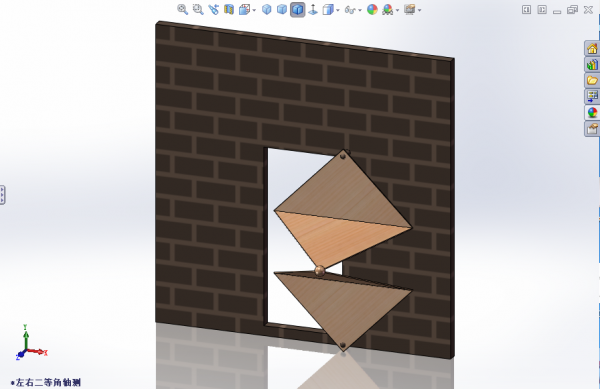Click the Normal To view icon
This screenshot has height=389, width=600.
click(x=313, y=10)
